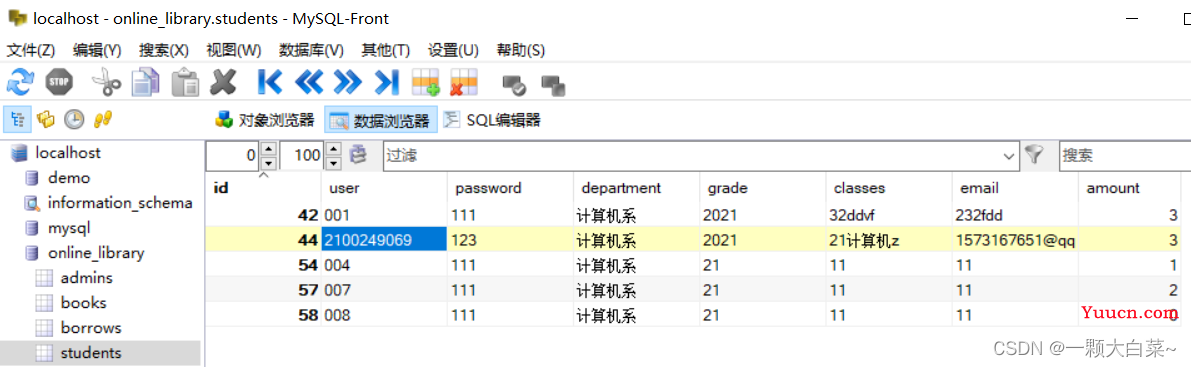This screenshot has height=367, width=1191.
Task: Click the scissors Cut icon
Action: (106, 81)
